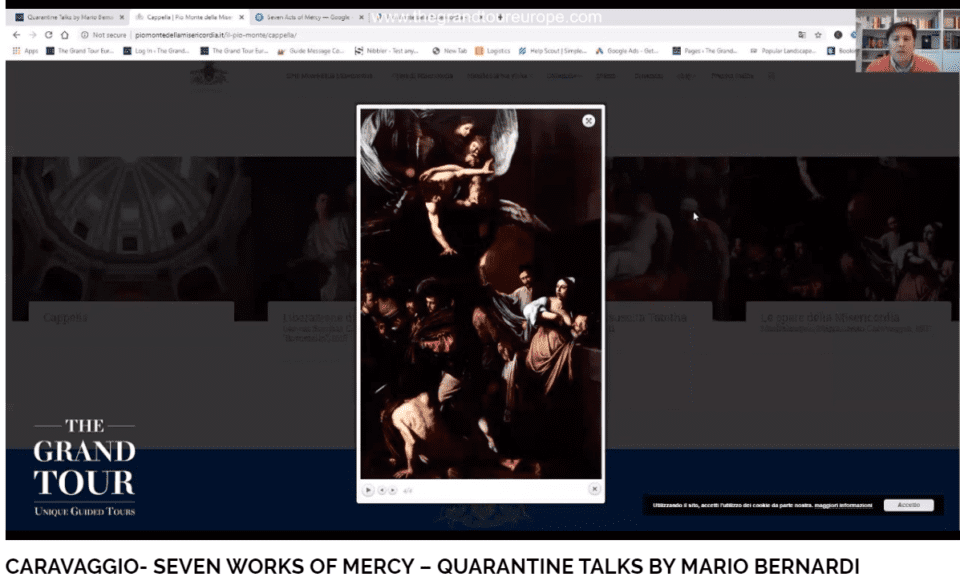The image size is (960, 585).
Task: Close the Seven Acts of Mercy tab
Action: click(x=361, y=17)
